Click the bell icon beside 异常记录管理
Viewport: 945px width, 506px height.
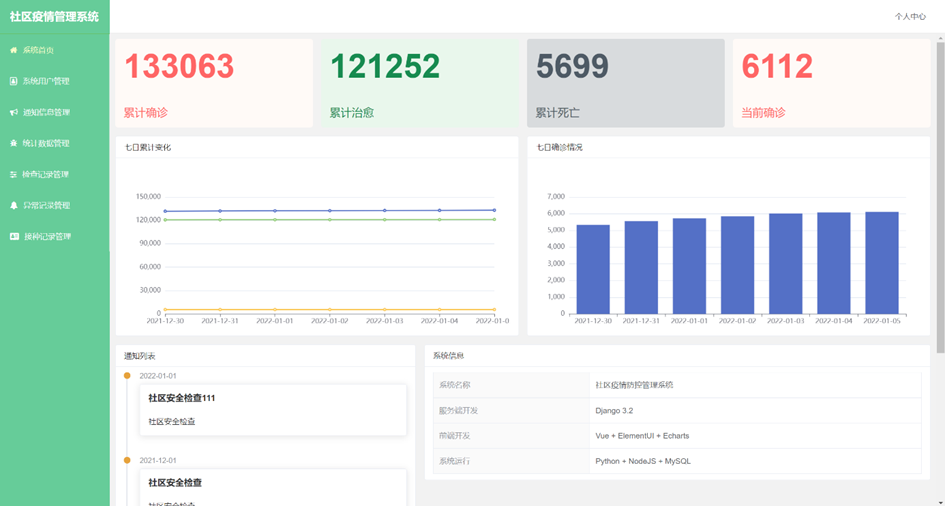[13, 205]
